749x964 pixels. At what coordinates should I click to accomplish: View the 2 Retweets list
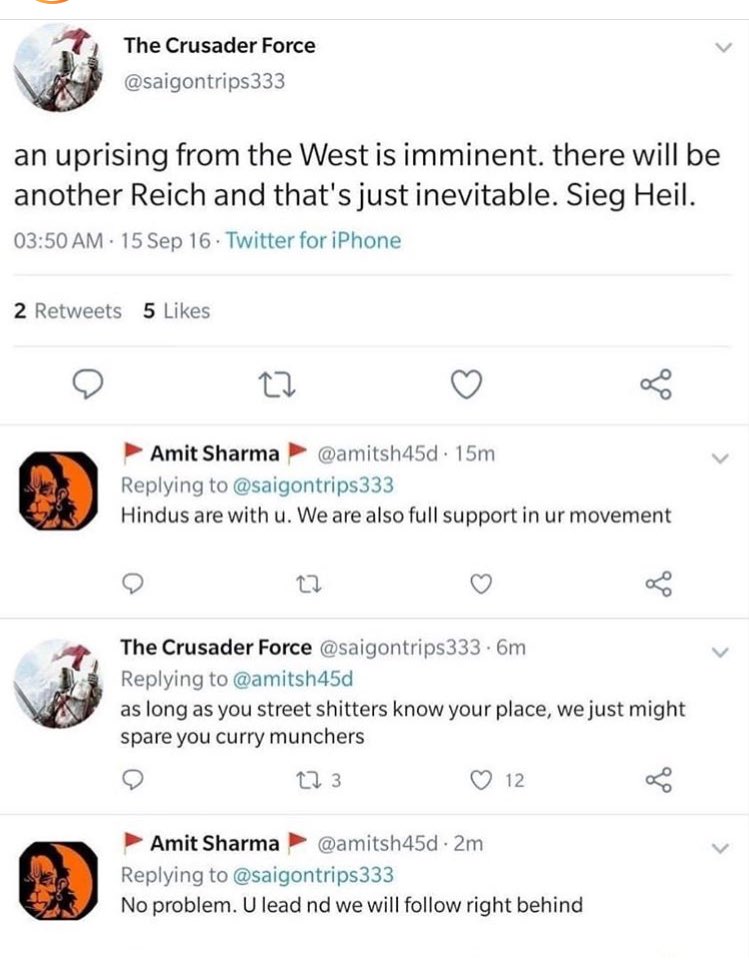[x=68, y=311]
